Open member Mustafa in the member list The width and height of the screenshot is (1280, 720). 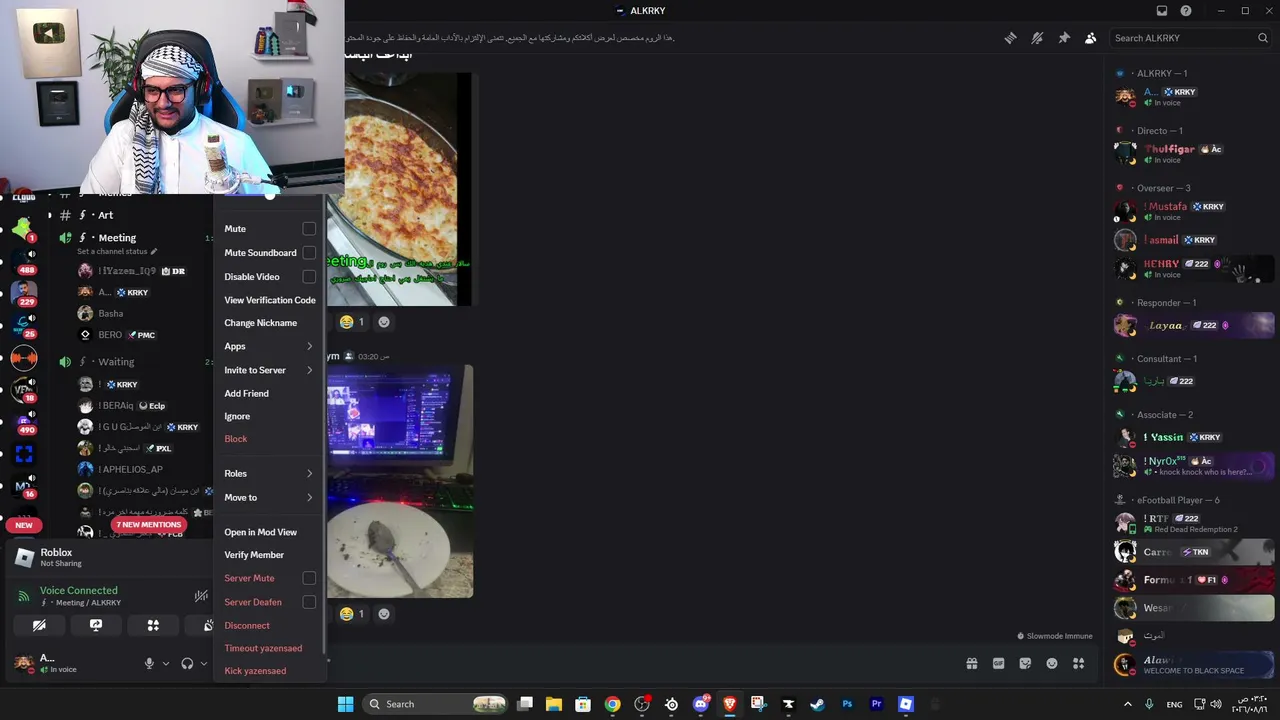1194,212
